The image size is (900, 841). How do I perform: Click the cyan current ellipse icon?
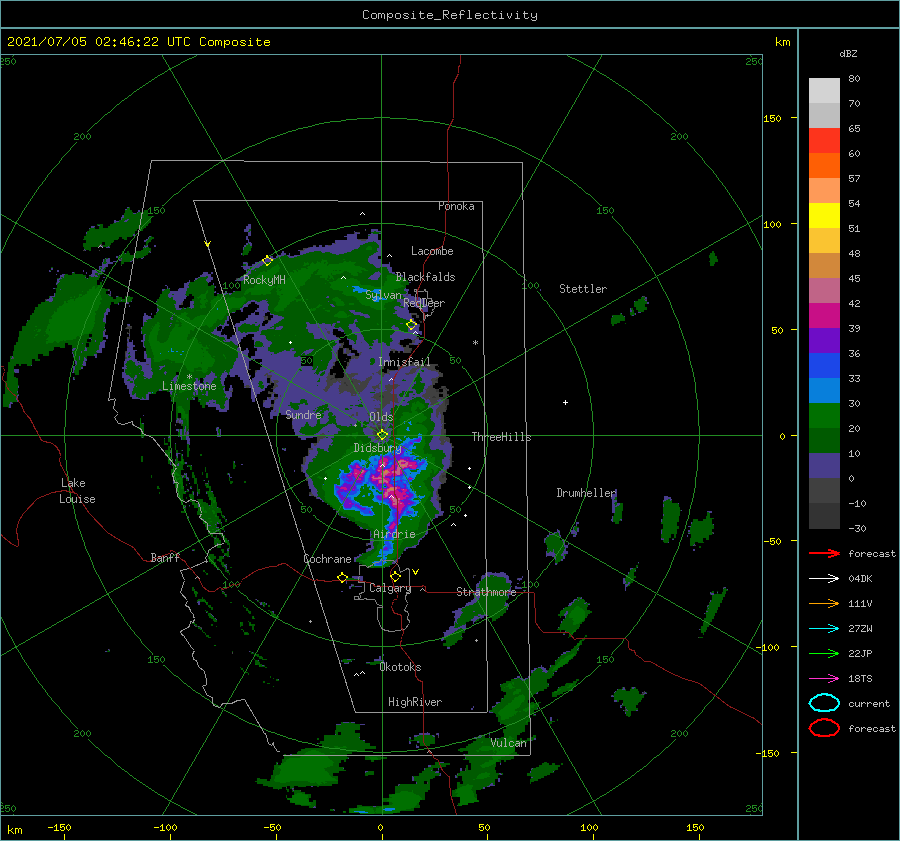click(x=824, y=703)
